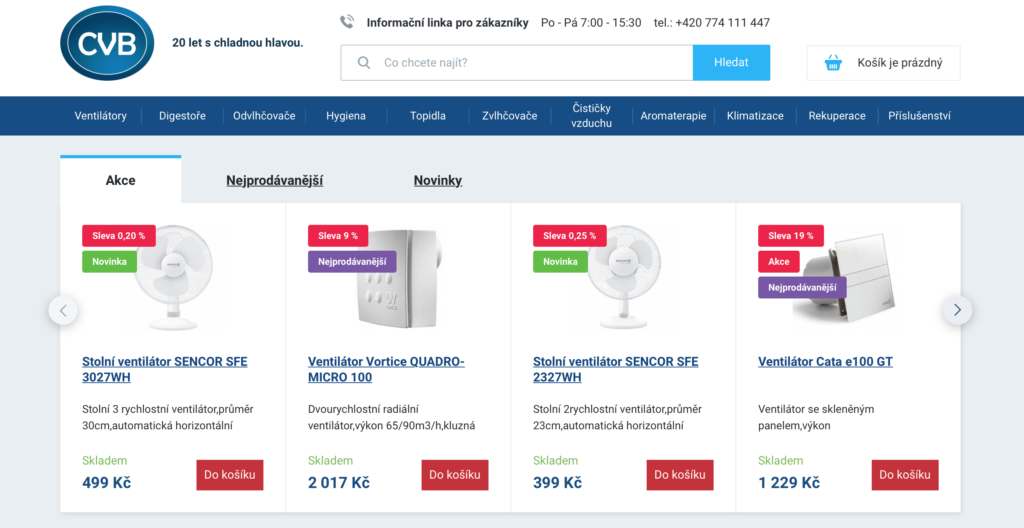Add Vortice QUADRO-MICRO 100 to cart
This screenshot has width=1024, height=528.
pos(455,475)
